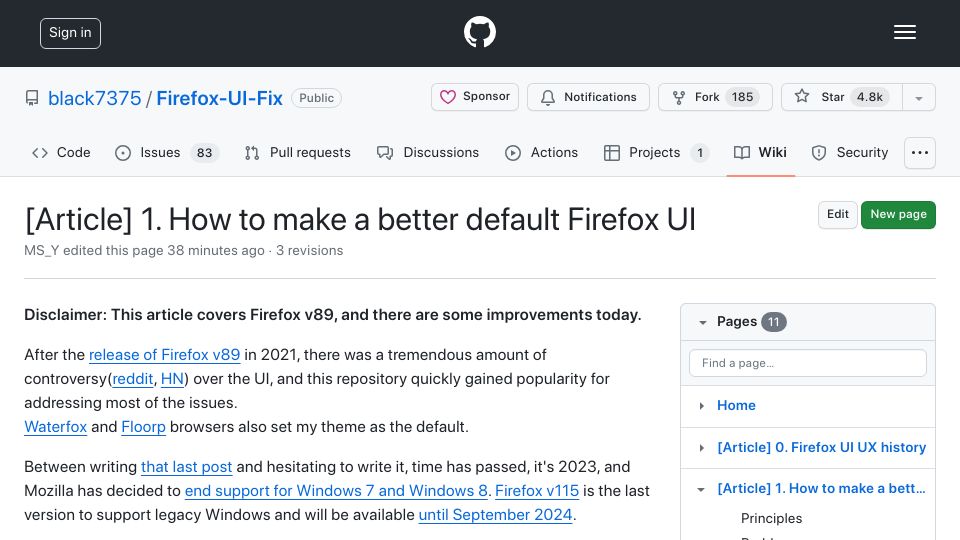The height and width of the screenshot is (540, 960).
Task: Open the 3 revisions history link
Action: click(309, 250)
